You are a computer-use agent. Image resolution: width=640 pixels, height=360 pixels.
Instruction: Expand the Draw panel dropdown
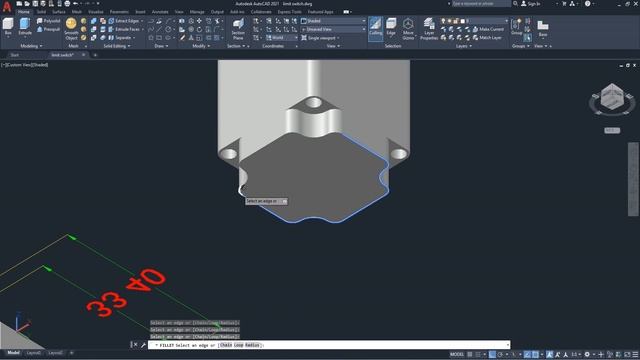coord(161,46)
